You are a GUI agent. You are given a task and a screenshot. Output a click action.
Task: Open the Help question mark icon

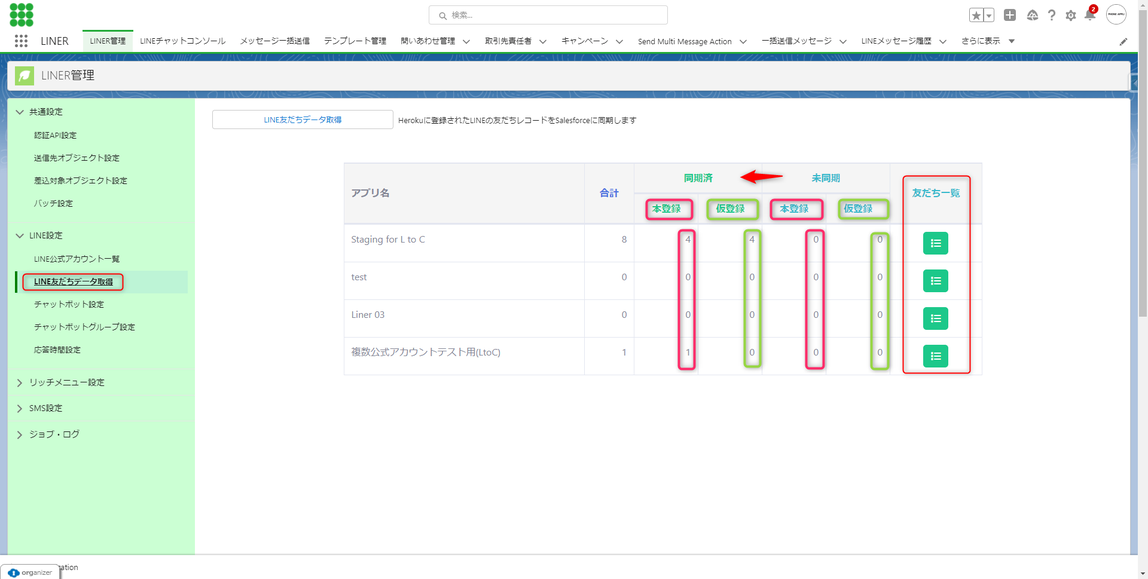point(1051,15)
